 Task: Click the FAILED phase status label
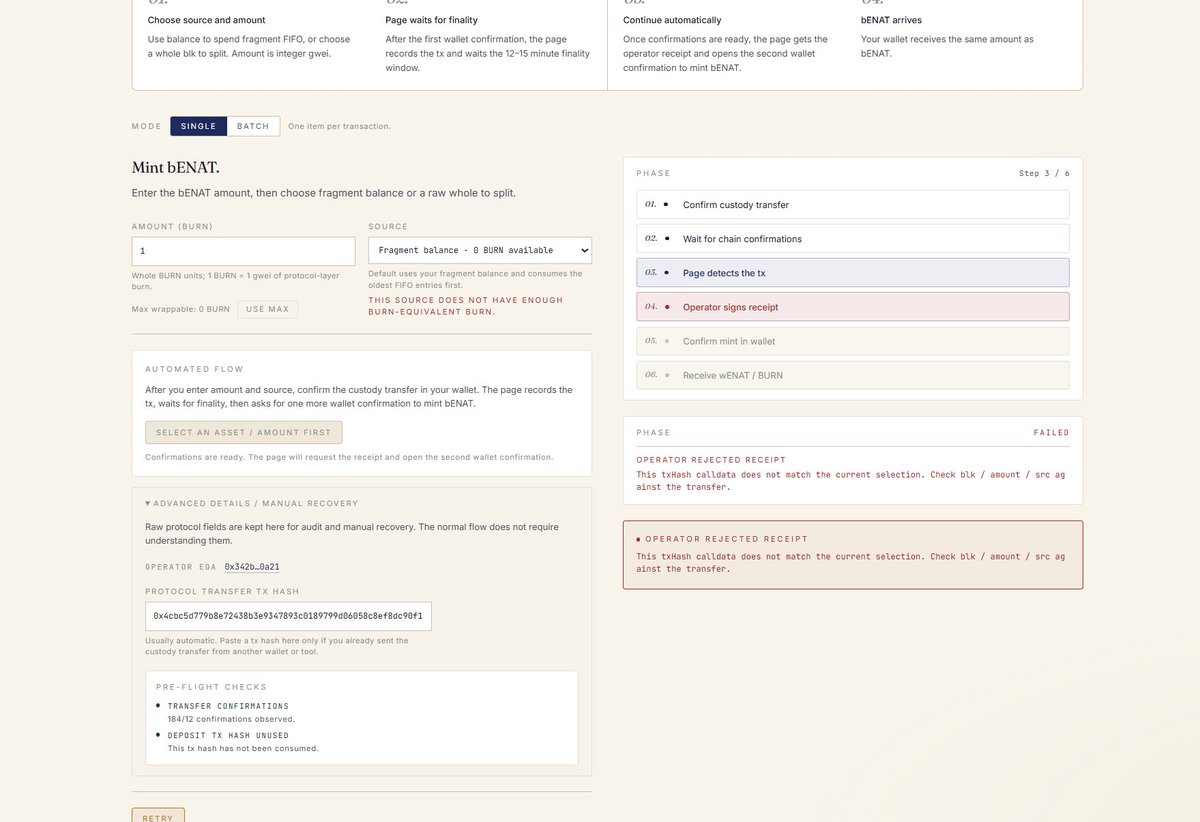point(1052,433)
